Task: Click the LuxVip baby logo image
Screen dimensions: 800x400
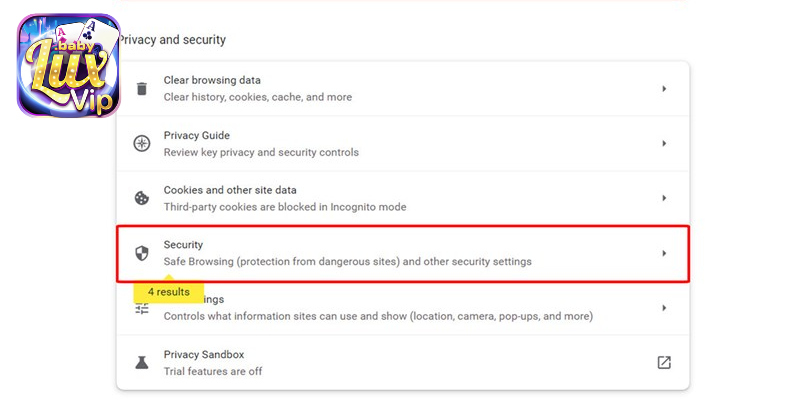Action: [x=69, y=65]
